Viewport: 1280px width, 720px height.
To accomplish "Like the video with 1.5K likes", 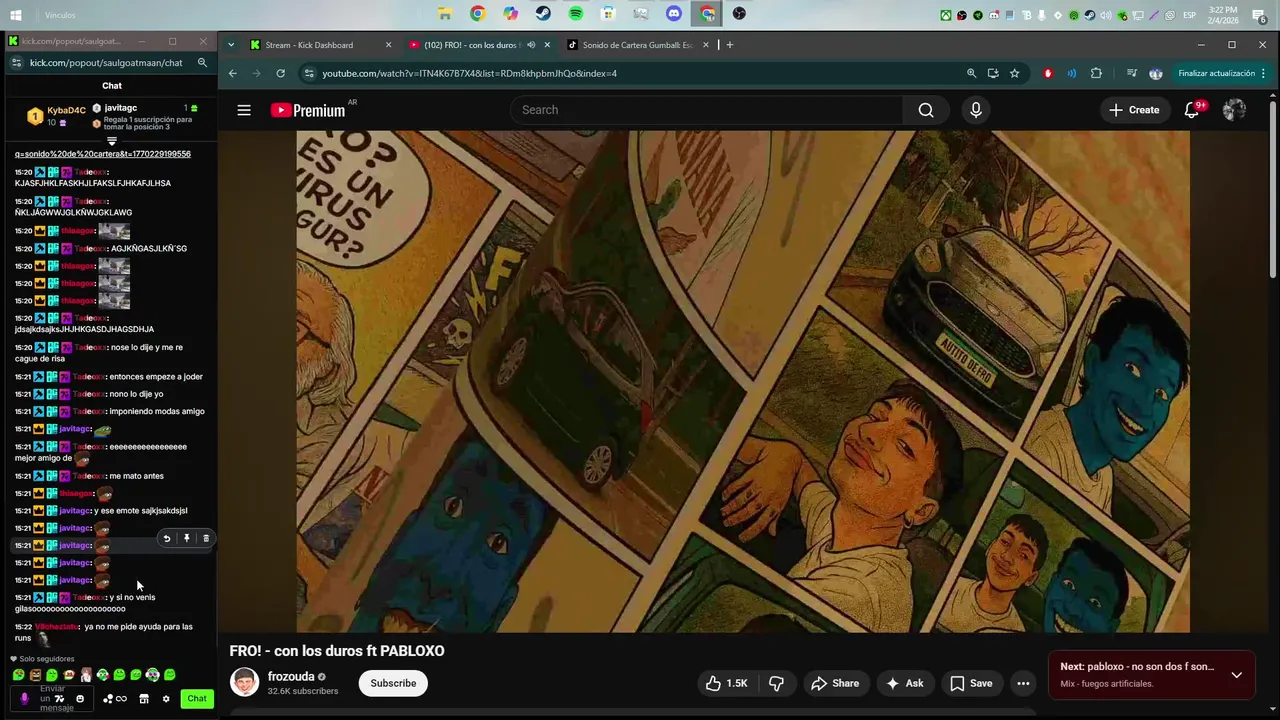I will click(x=726, y=683).
